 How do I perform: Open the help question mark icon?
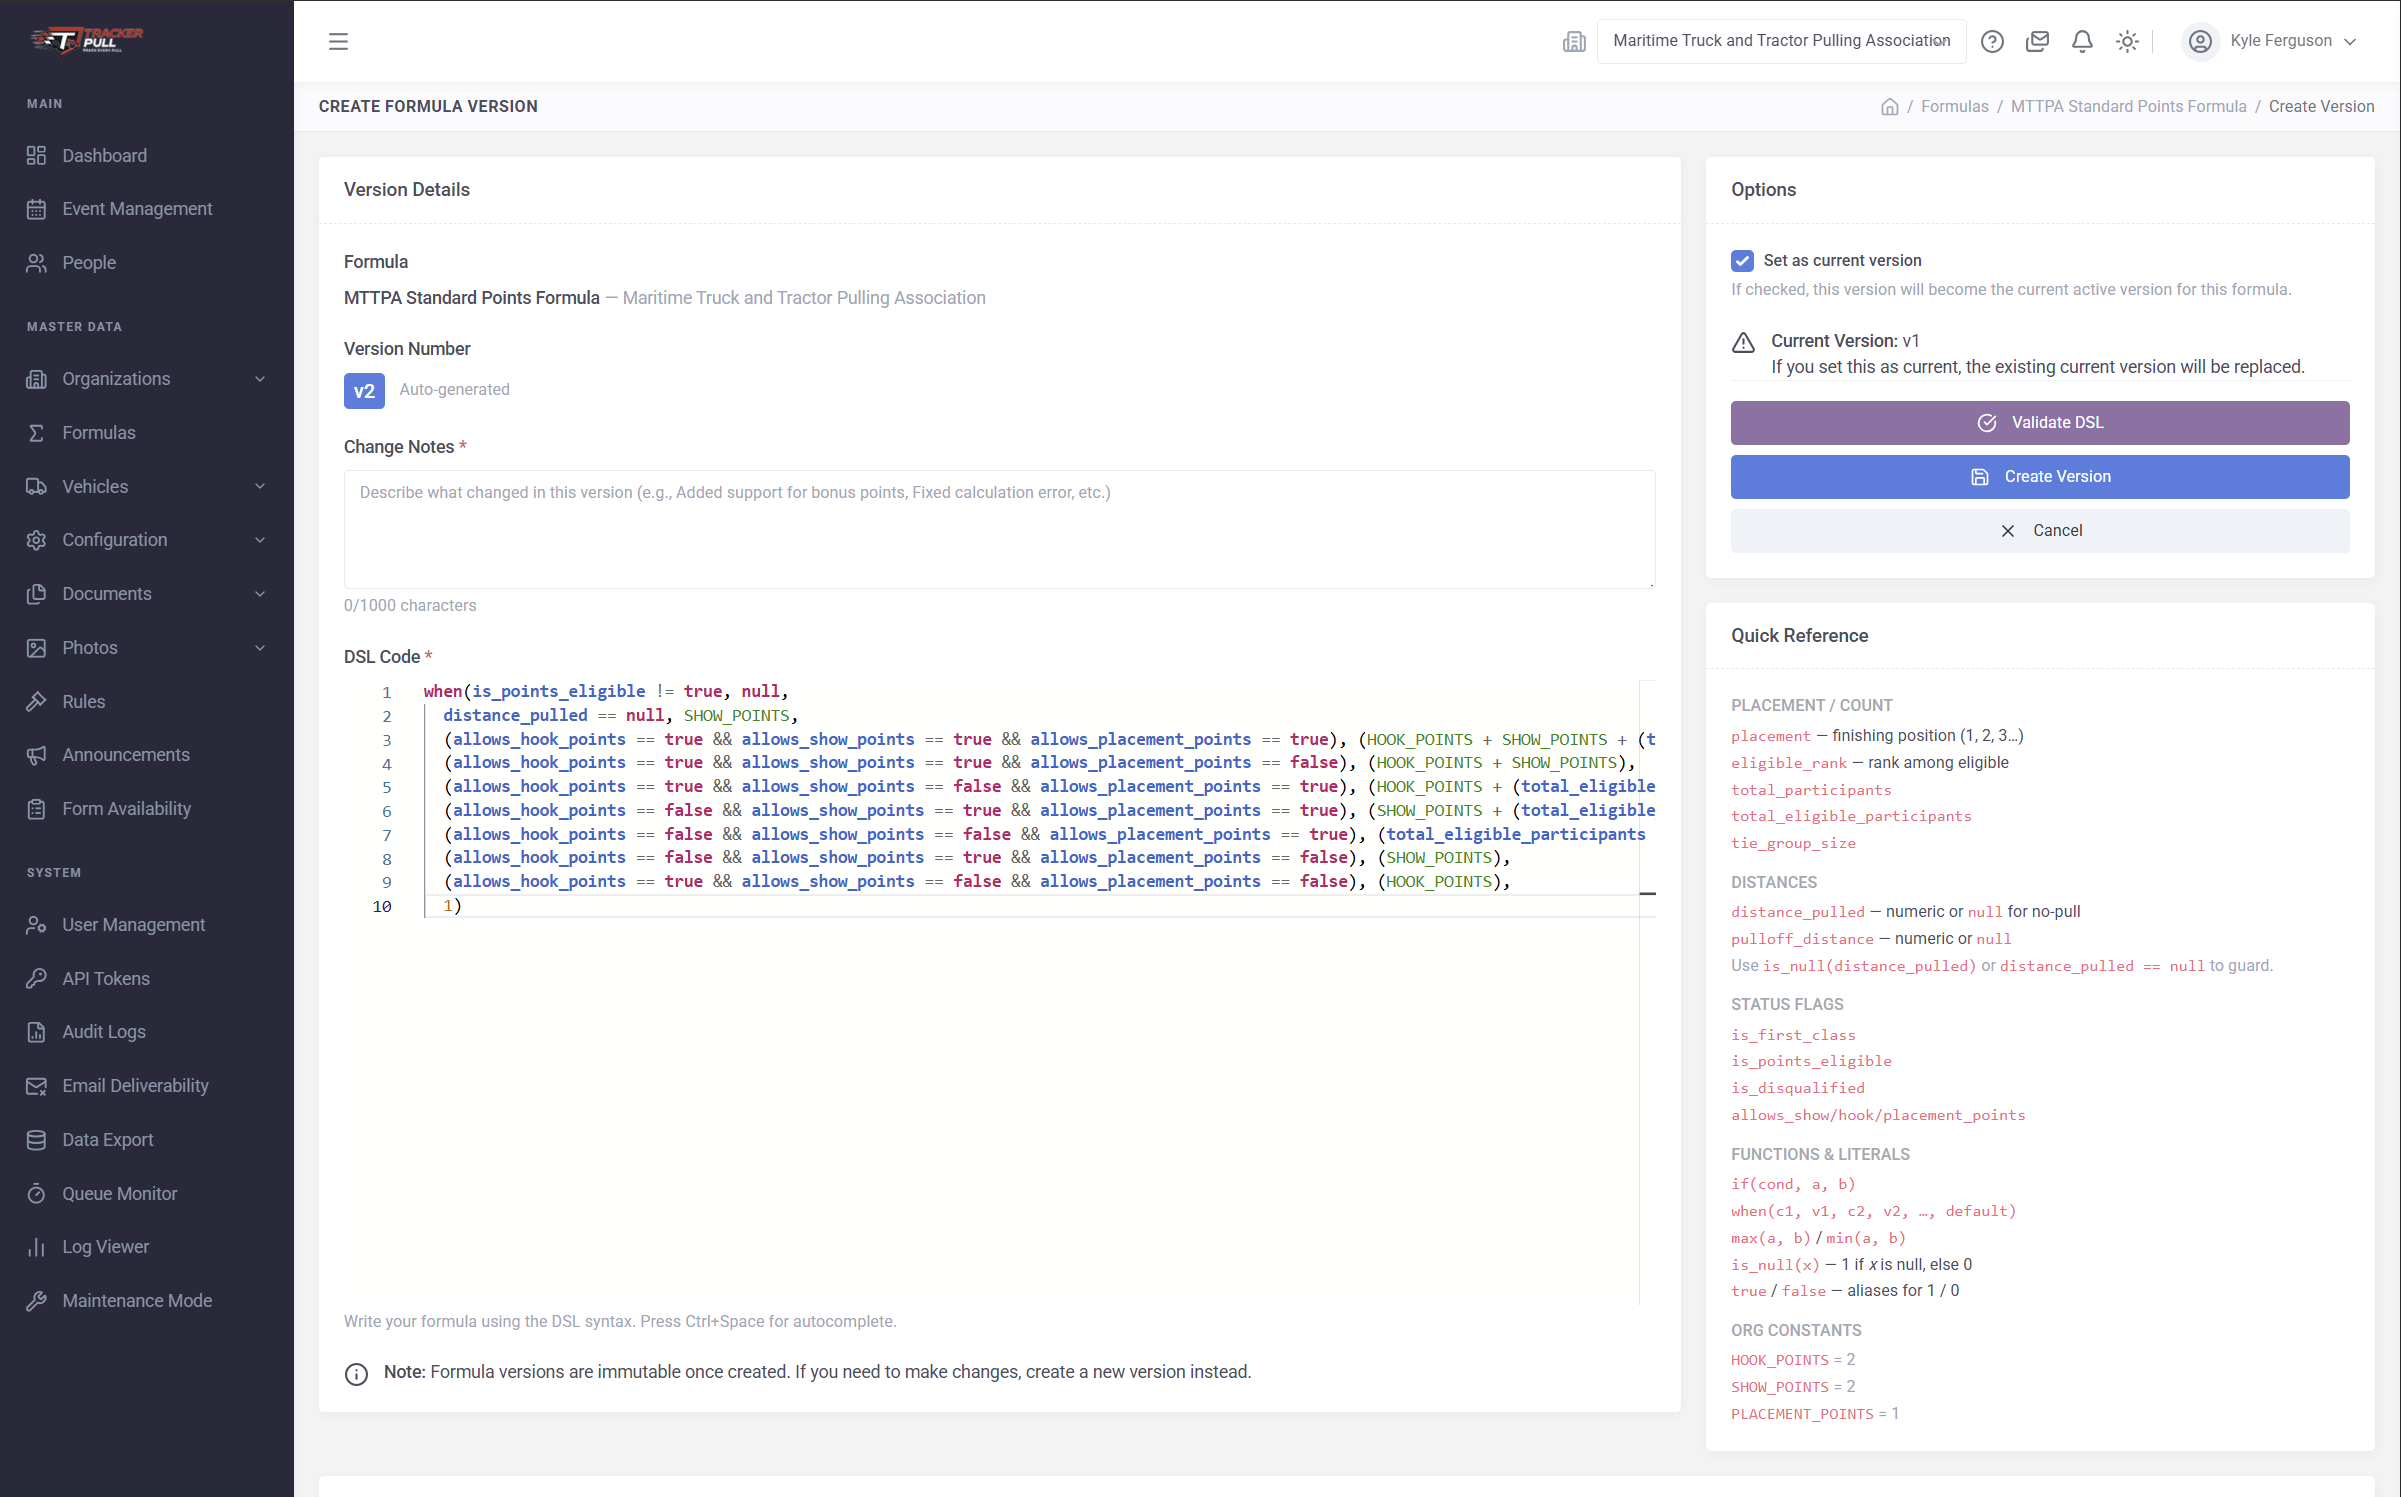(1992, 41)
